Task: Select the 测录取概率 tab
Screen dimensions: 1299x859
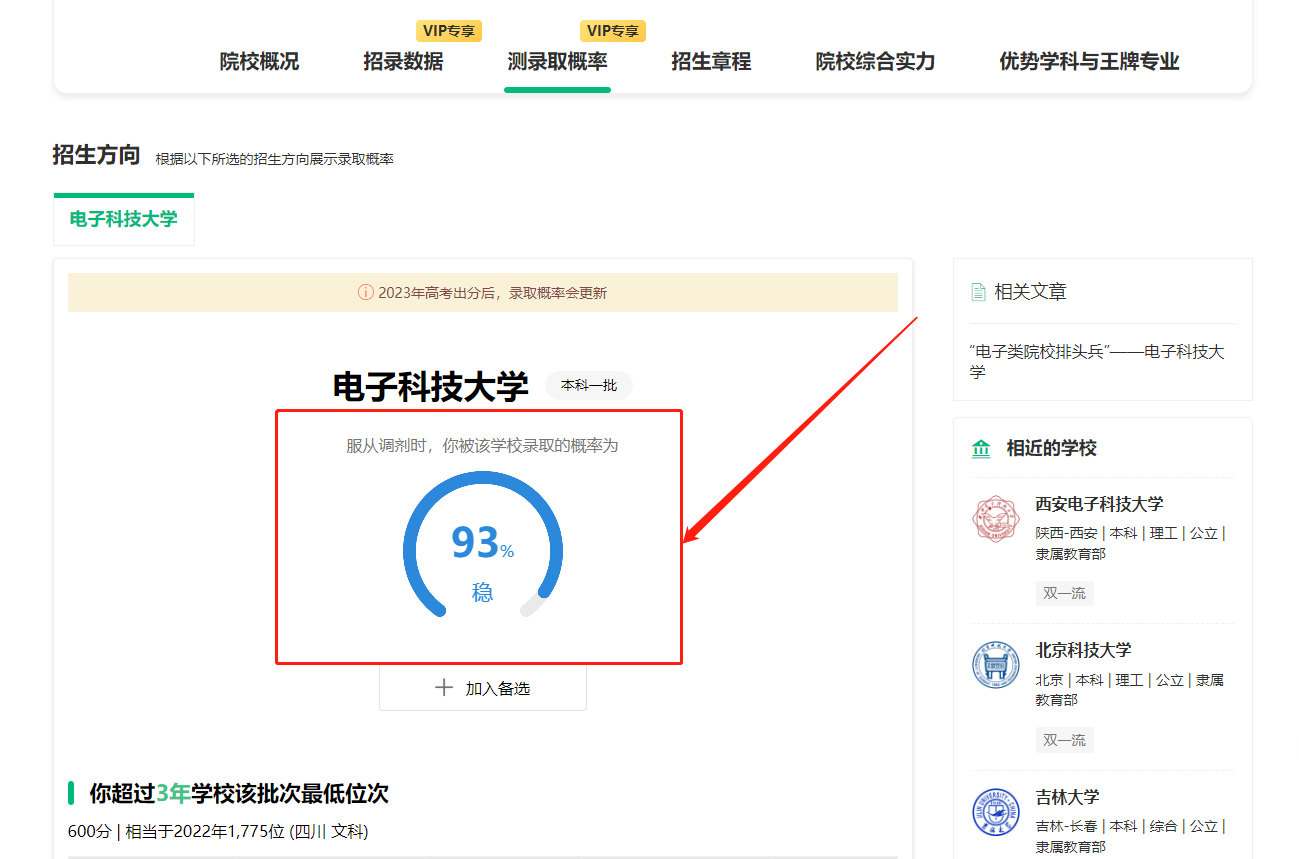Action: coord(557,62)
